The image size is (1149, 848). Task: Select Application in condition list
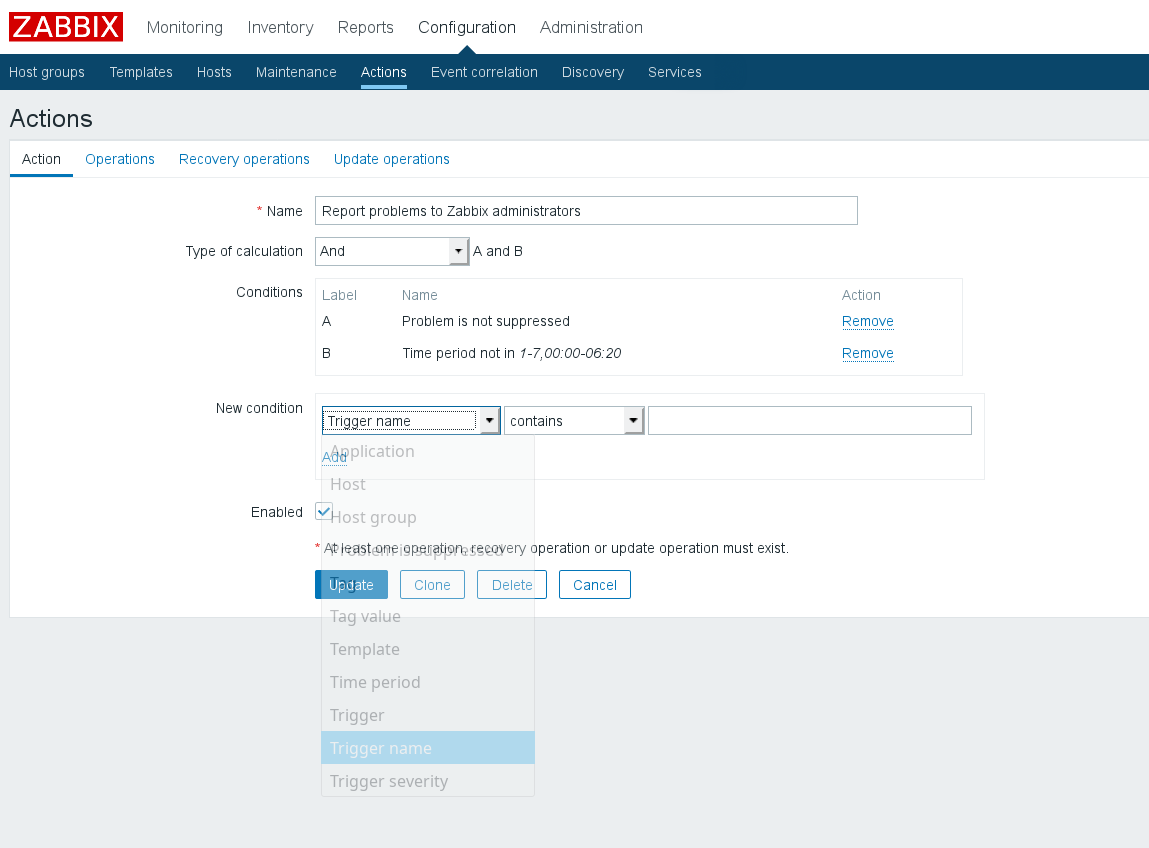pos(428,451)
